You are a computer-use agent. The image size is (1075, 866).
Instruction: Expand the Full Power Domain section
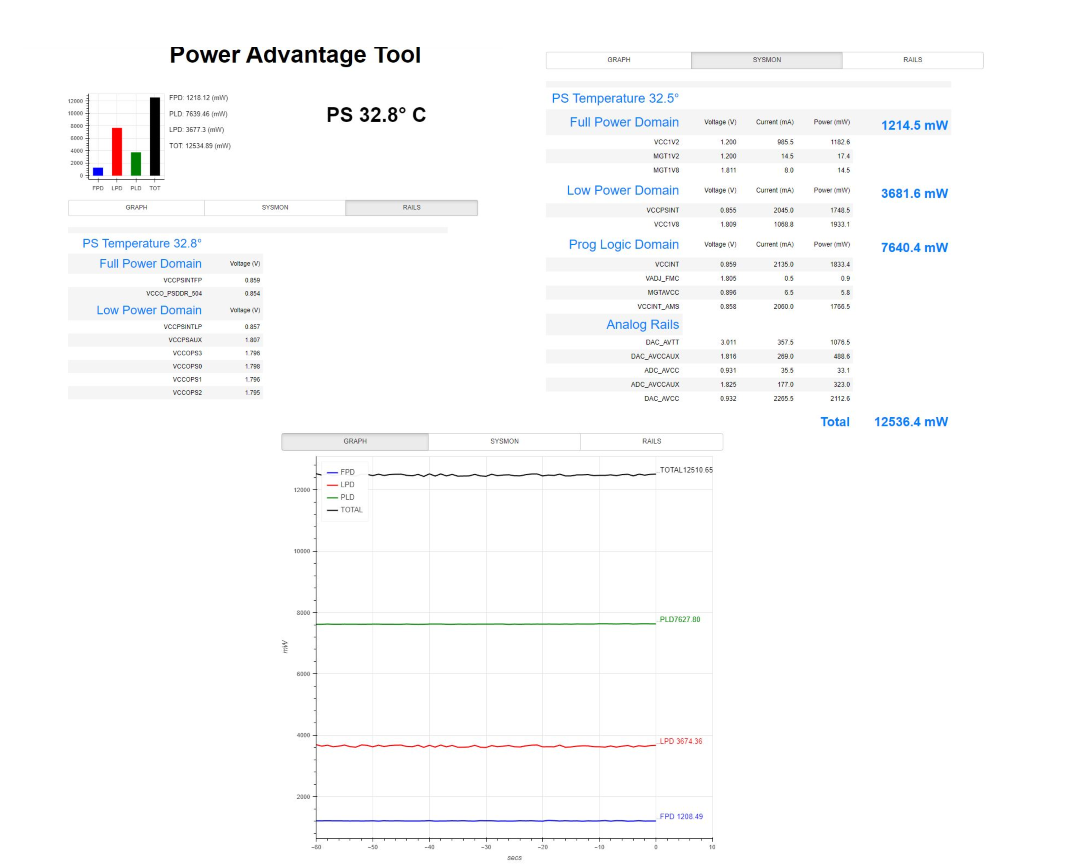point(624,122)
